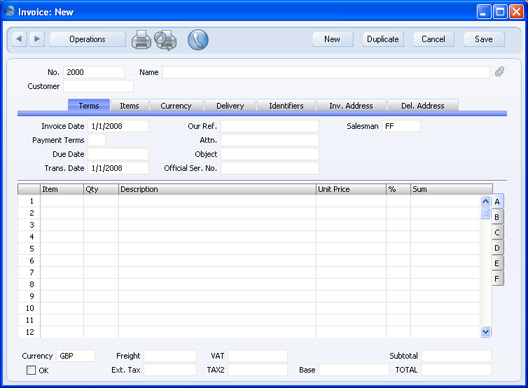The width and height of the screenshot is (528, 388).
Task: Click the blue telephone icon
Action: (x=198, y=40)
